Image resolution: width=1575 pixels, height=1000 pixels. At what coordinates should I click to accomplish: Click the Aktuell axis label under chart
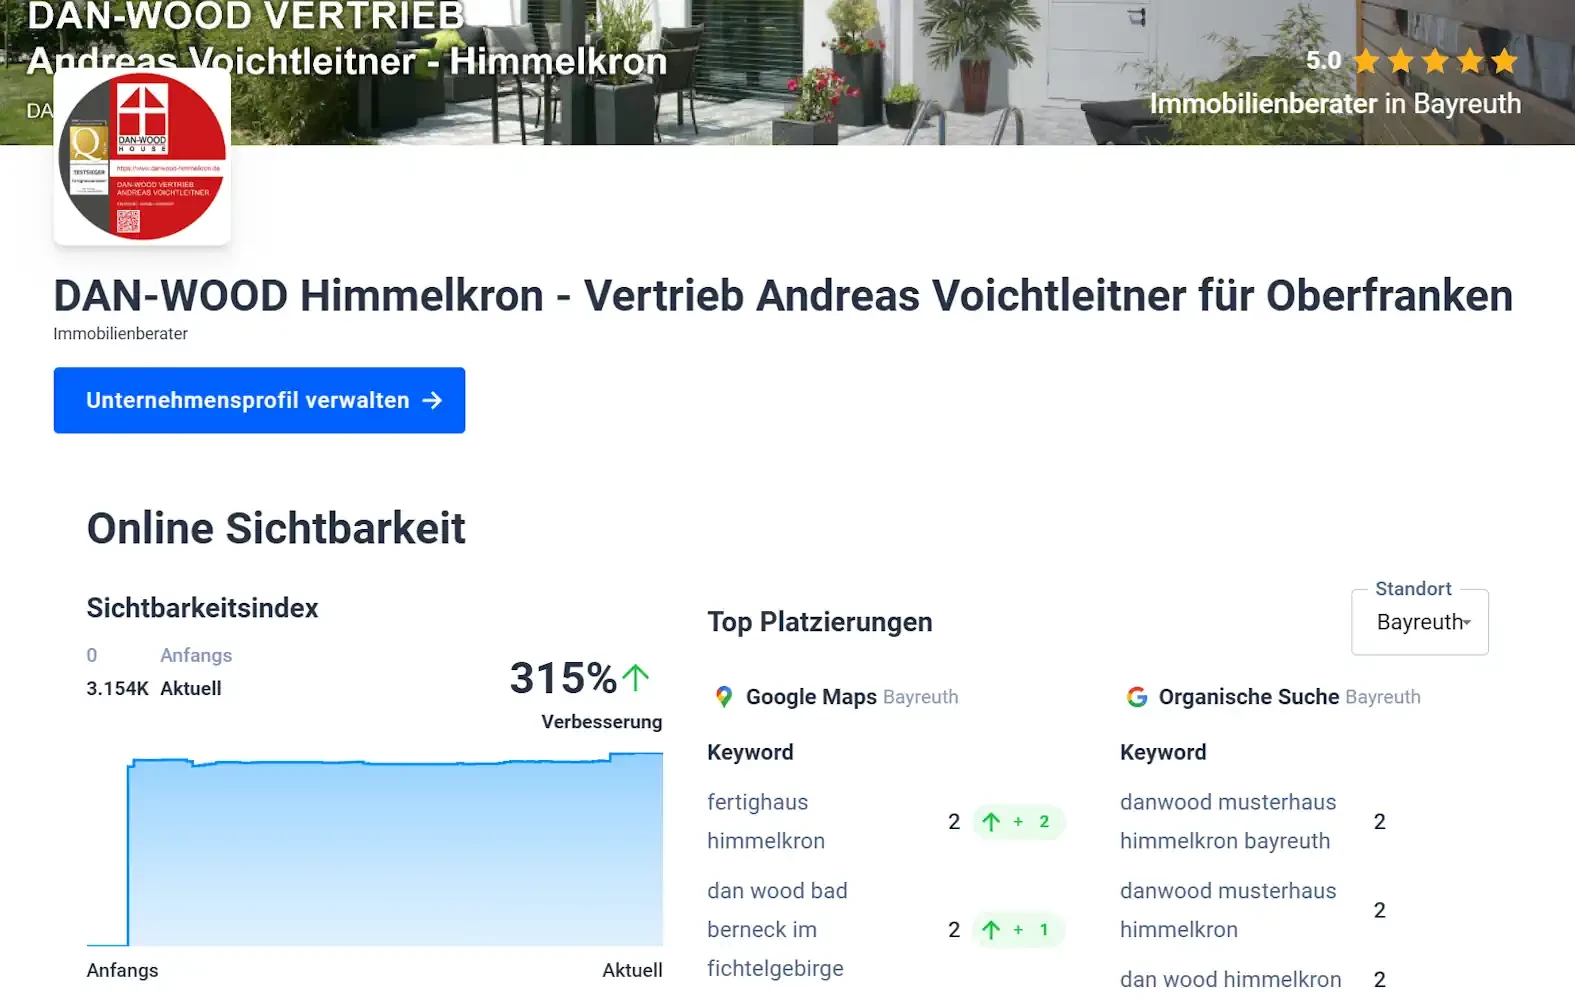[632, 970]
